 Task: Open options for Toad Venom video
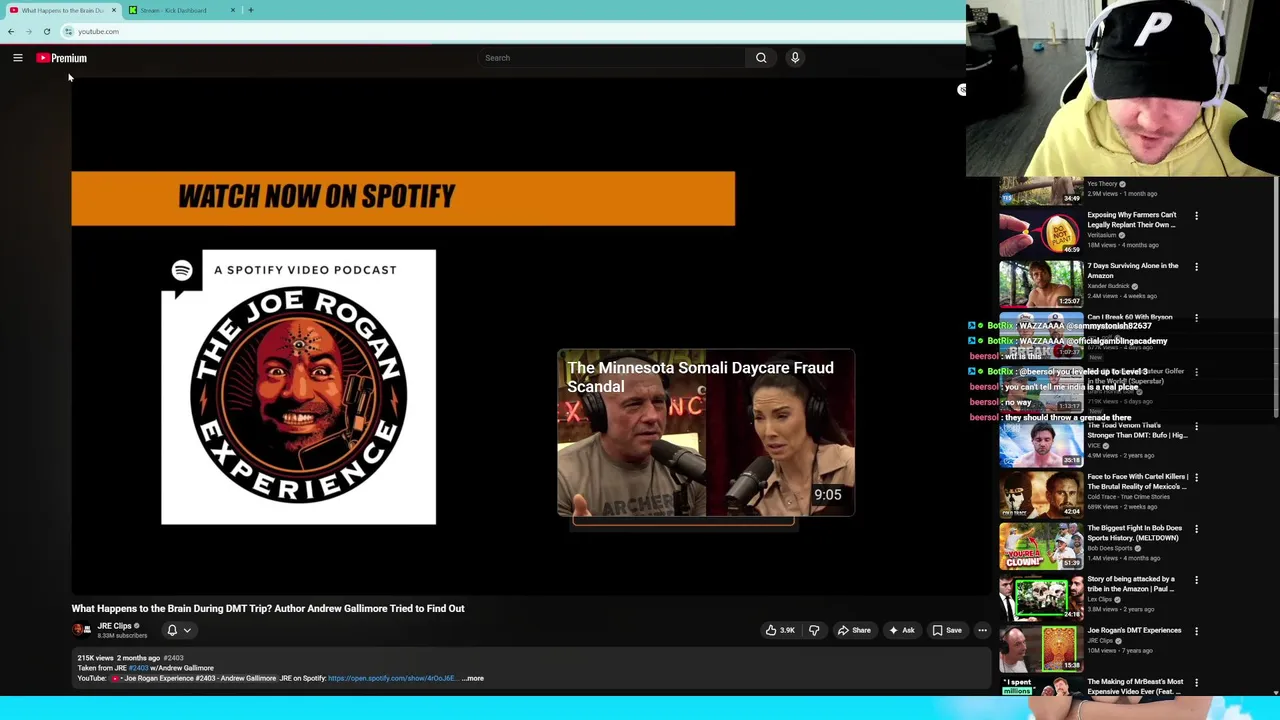[x=1196, y=427]
